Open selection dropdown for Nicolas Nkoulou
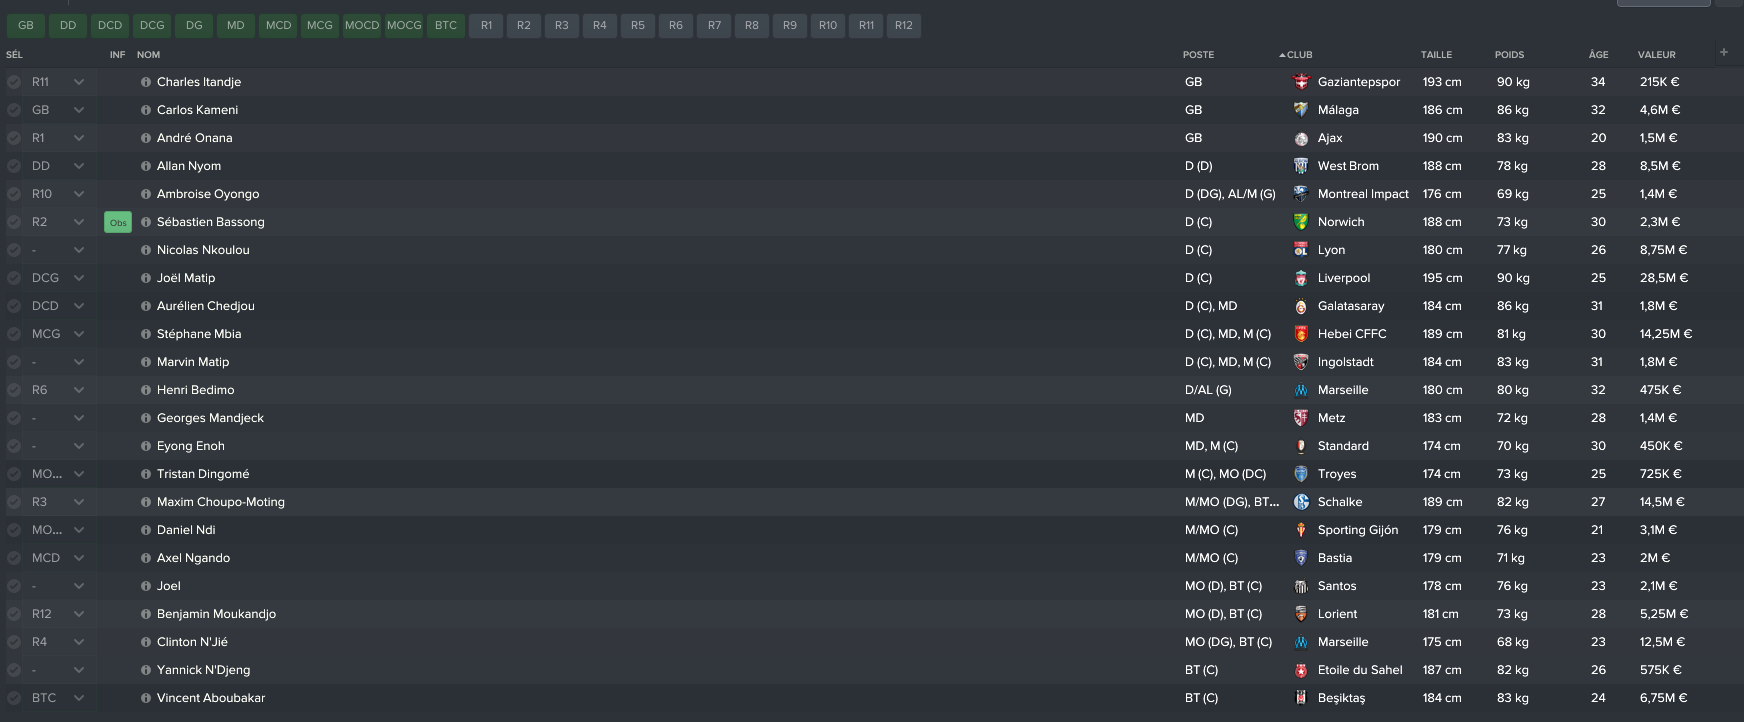 [x=79, y=250]
